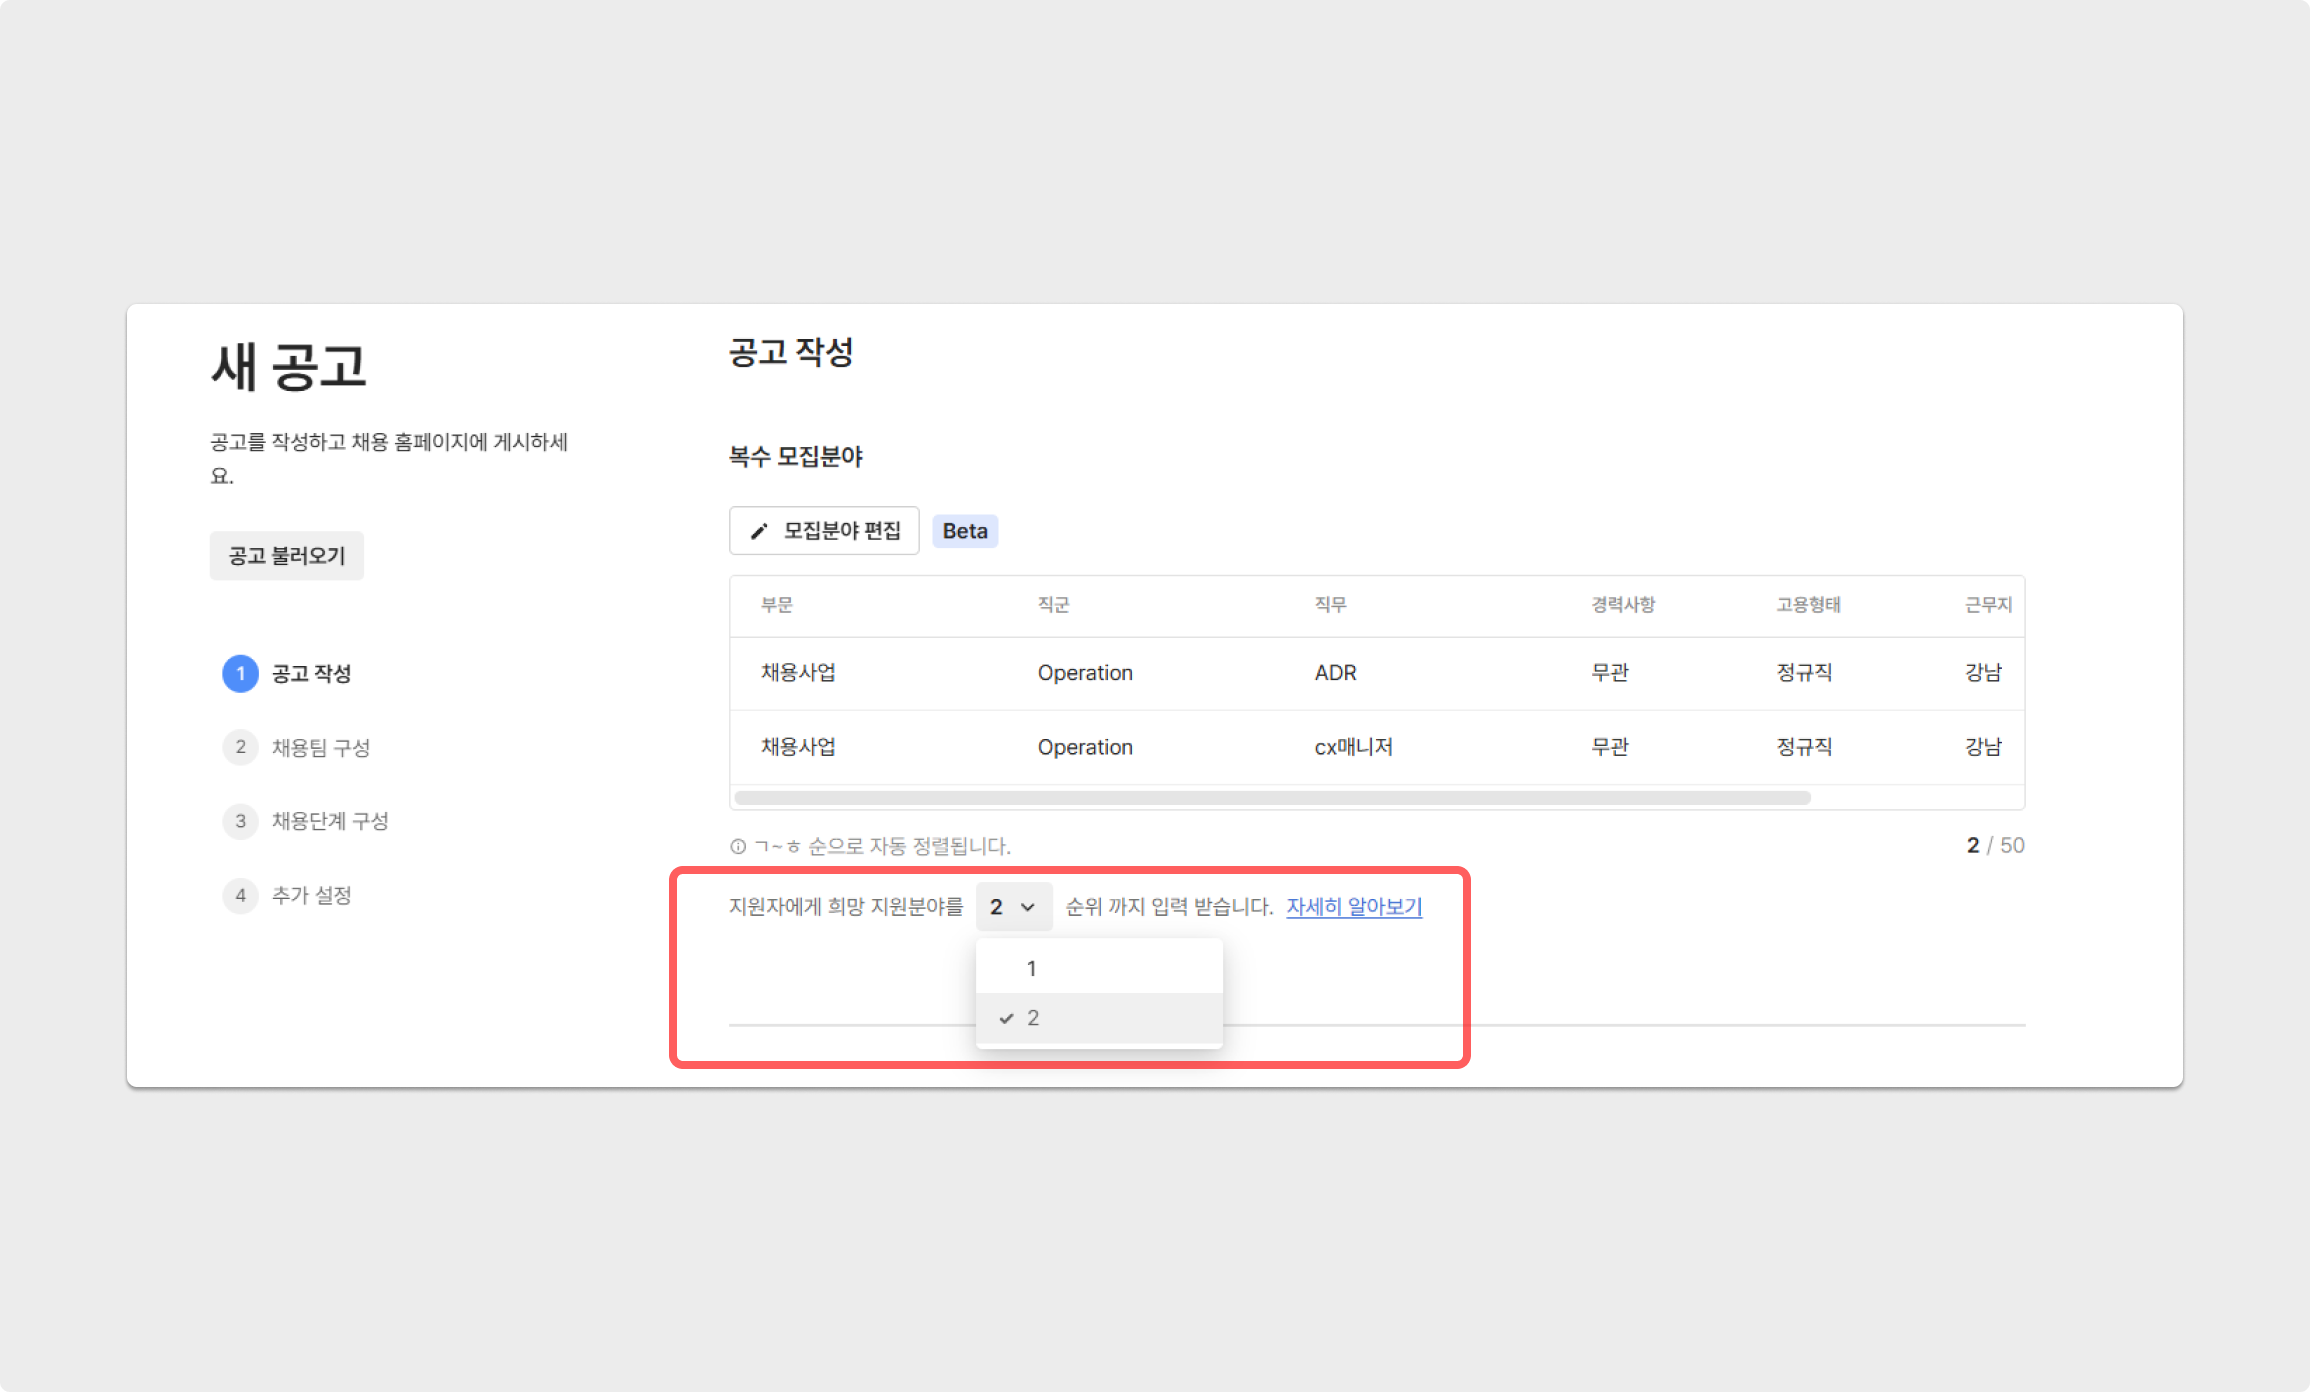Go to step 3 채용단계 구성
Image resolution: width=2310 pixels, height=1392 pixels.
click(305, 821)
